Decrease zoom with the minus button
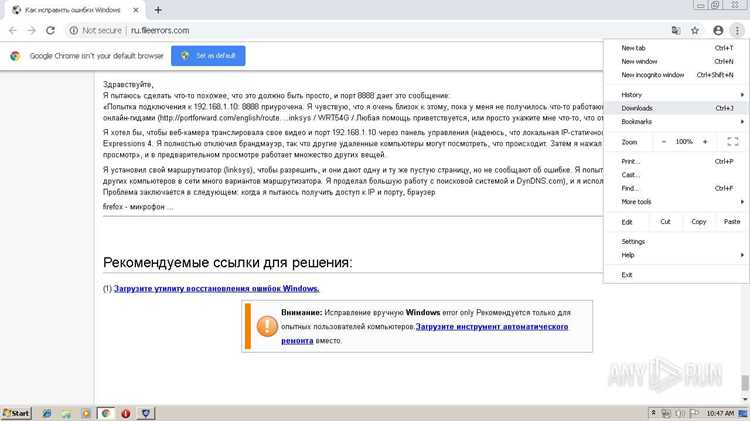The width and height of the screenshot is (750, 421). 663,142
